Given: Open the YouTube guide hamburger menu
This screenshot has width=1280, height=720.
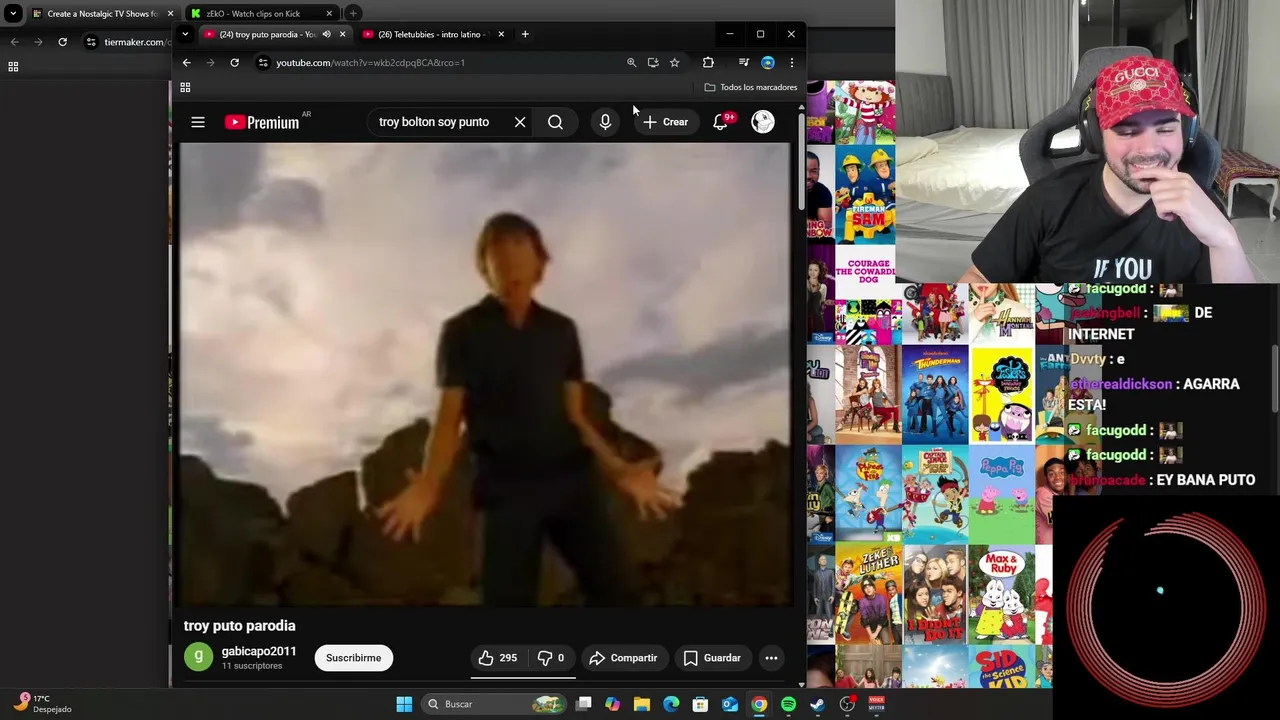Looking at the screenshot, I should click(198, 122).
